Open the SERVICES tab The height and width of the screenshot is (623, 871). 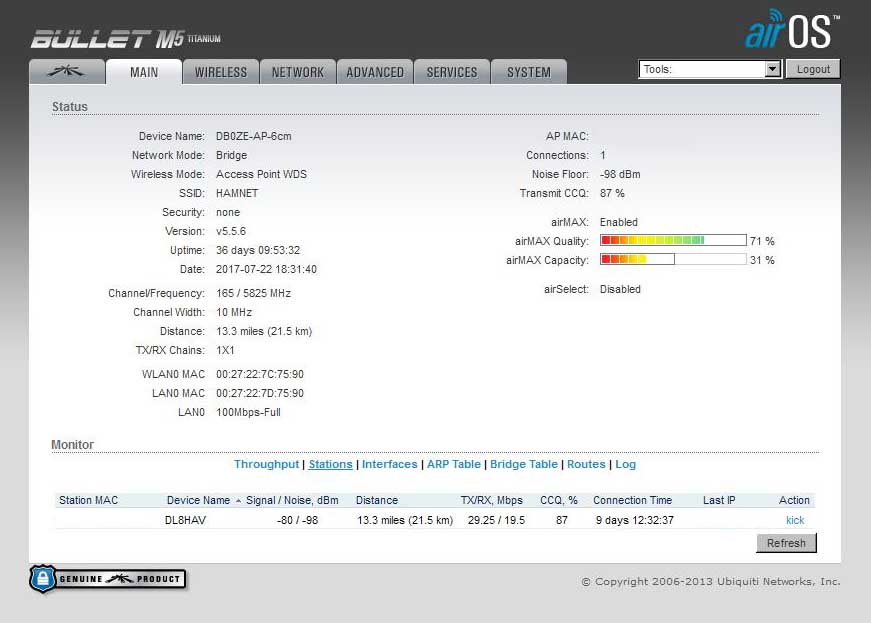coord(452,72)
